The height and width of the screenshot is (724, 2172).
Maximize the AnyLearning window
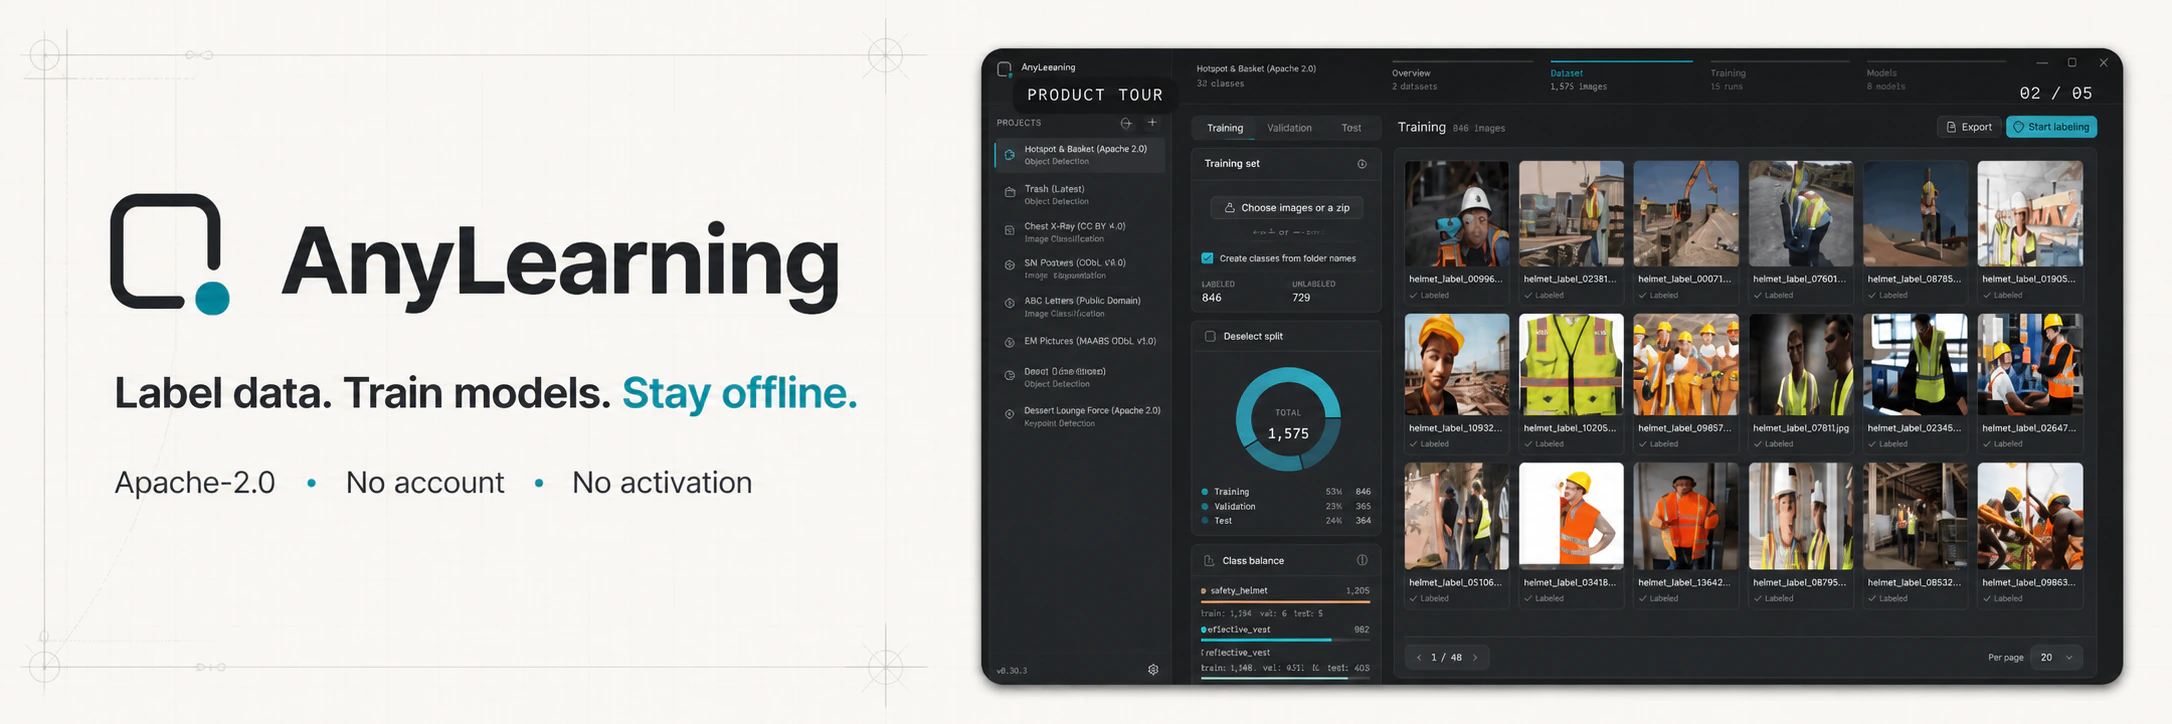(2072, 62)
